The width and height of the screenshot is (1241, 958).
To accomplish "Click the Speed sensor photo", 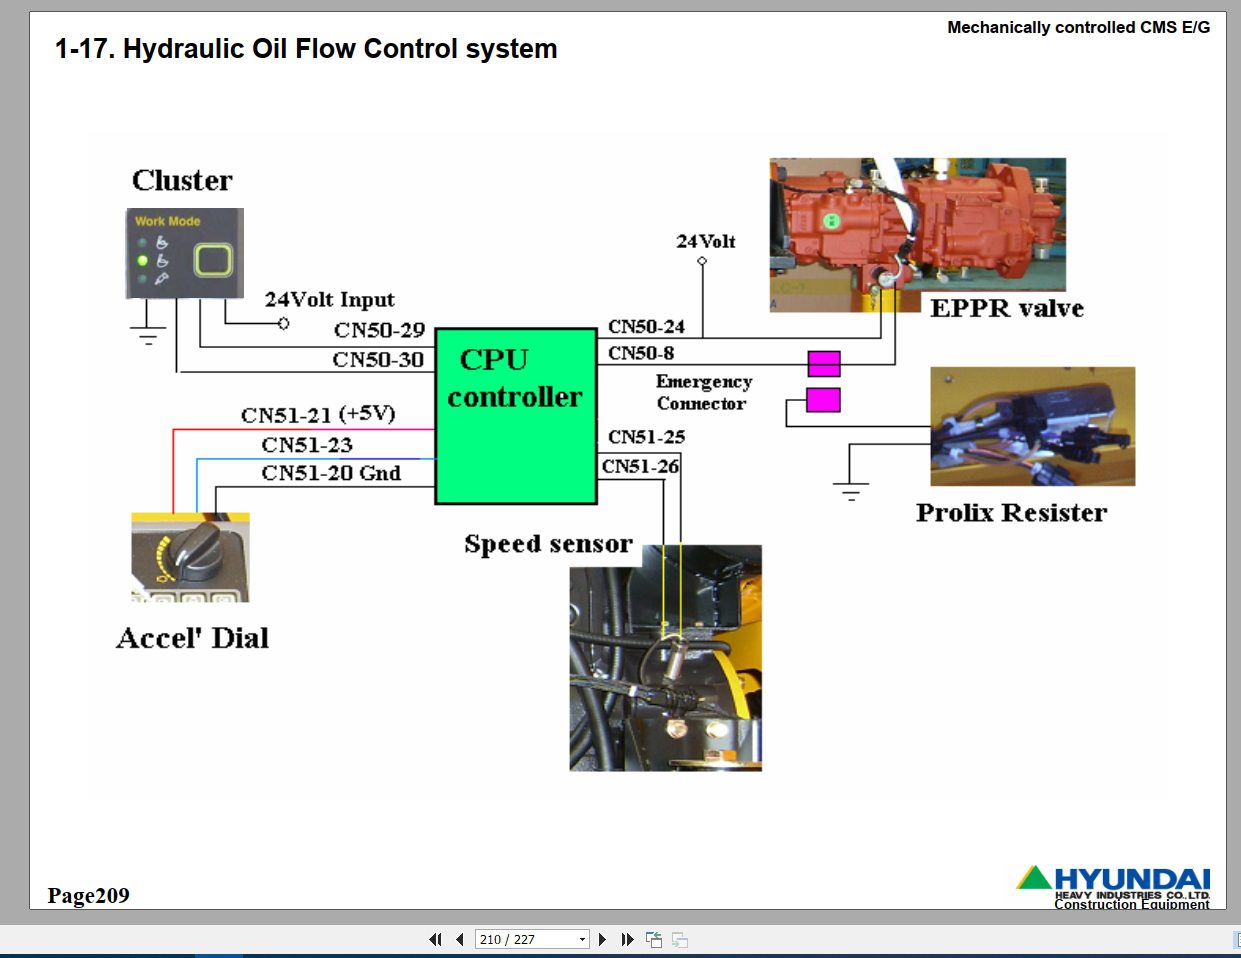I will click(x=666, y=658).
